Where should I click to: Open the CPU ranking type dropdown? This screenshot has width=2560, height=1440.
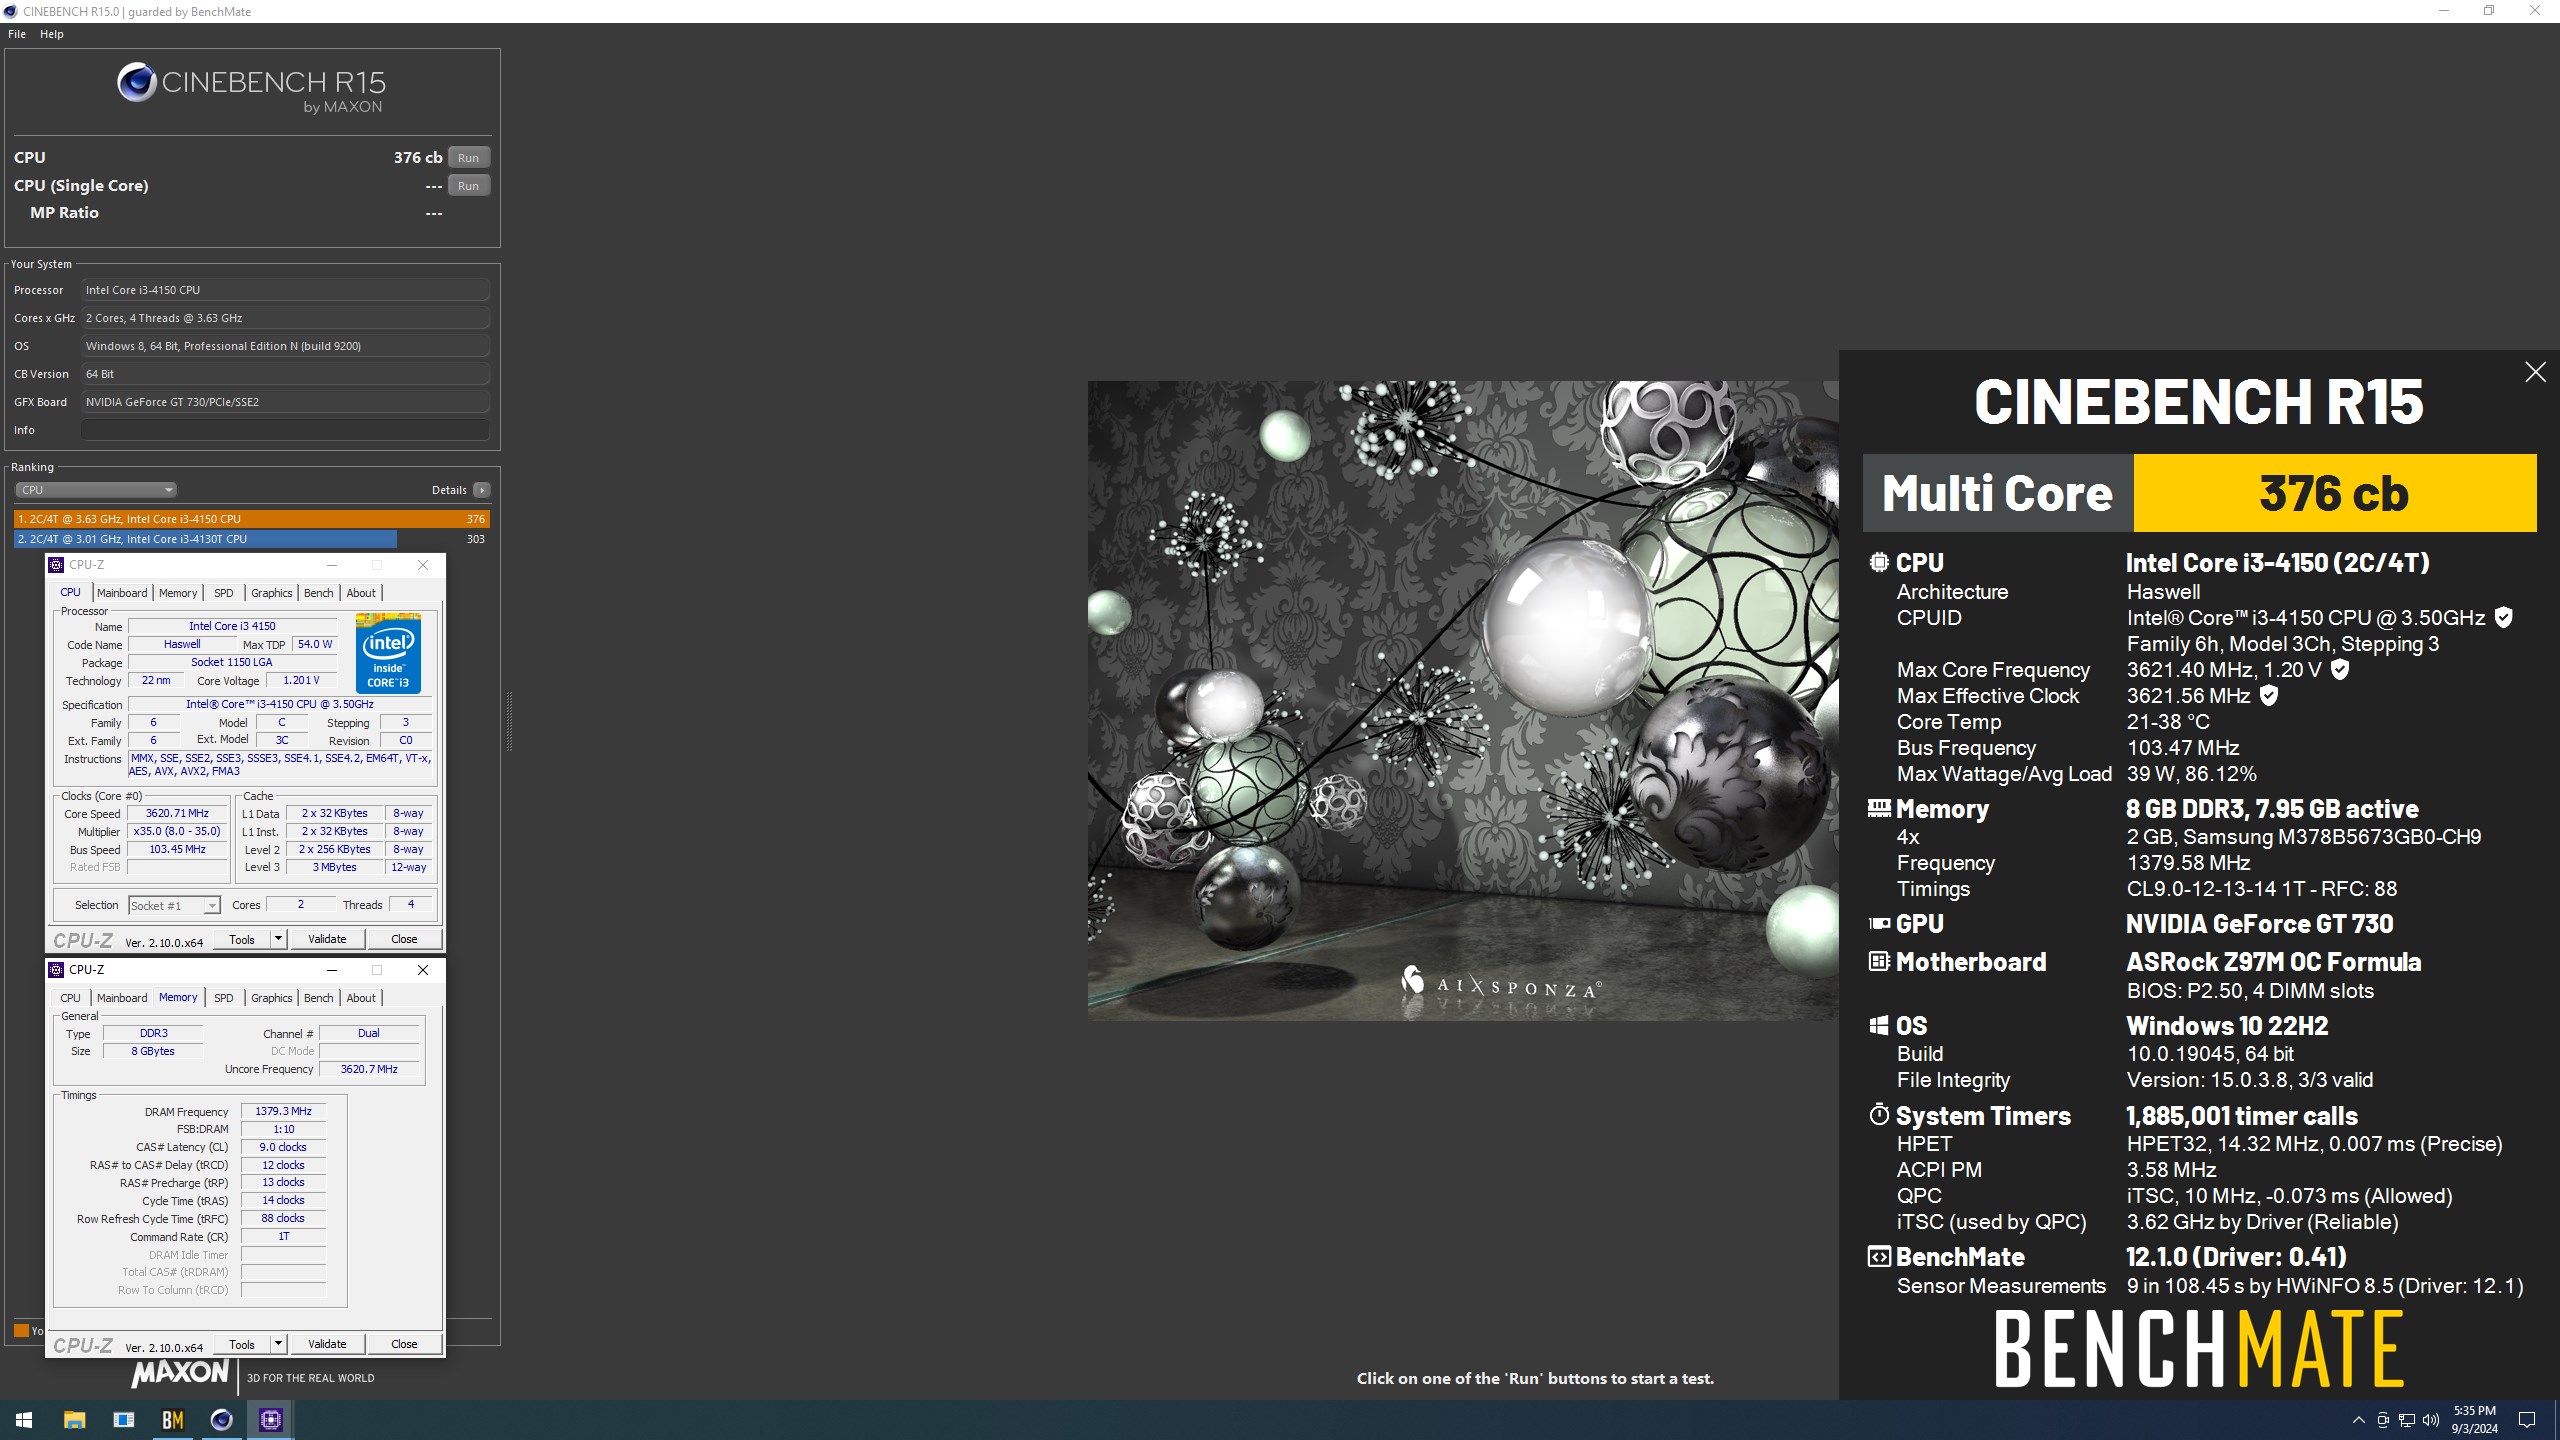click(x=96, y=490)
